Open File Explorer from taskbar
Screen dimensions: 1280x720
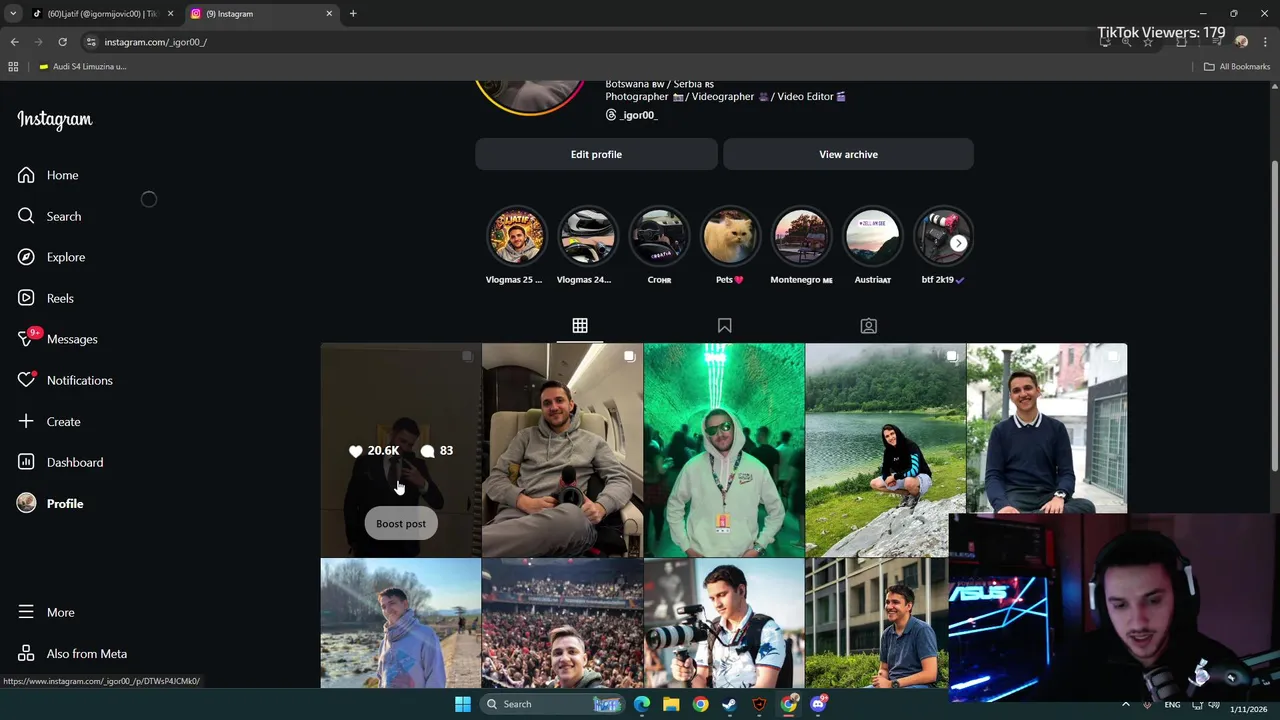tap(671, 704)
